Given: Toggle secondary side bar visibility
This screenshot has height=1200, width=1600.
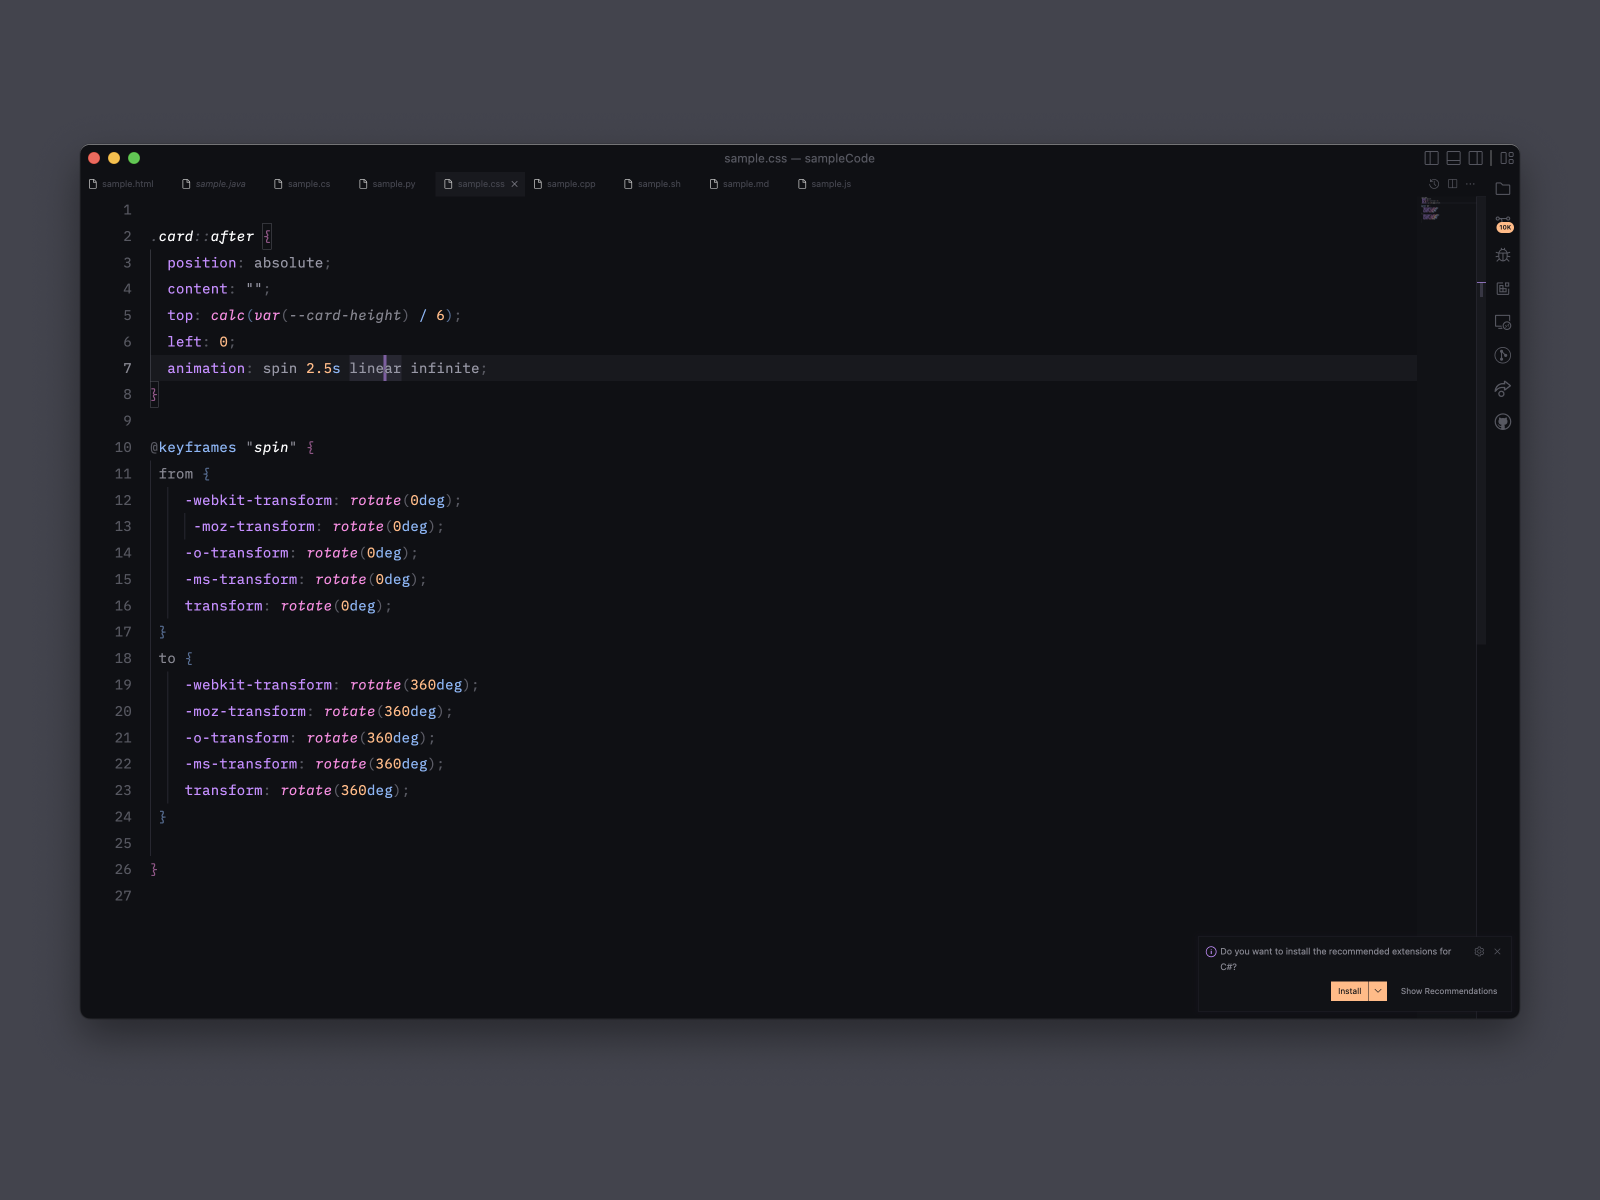Looking at the screenshot, I should pos(1475,158).
